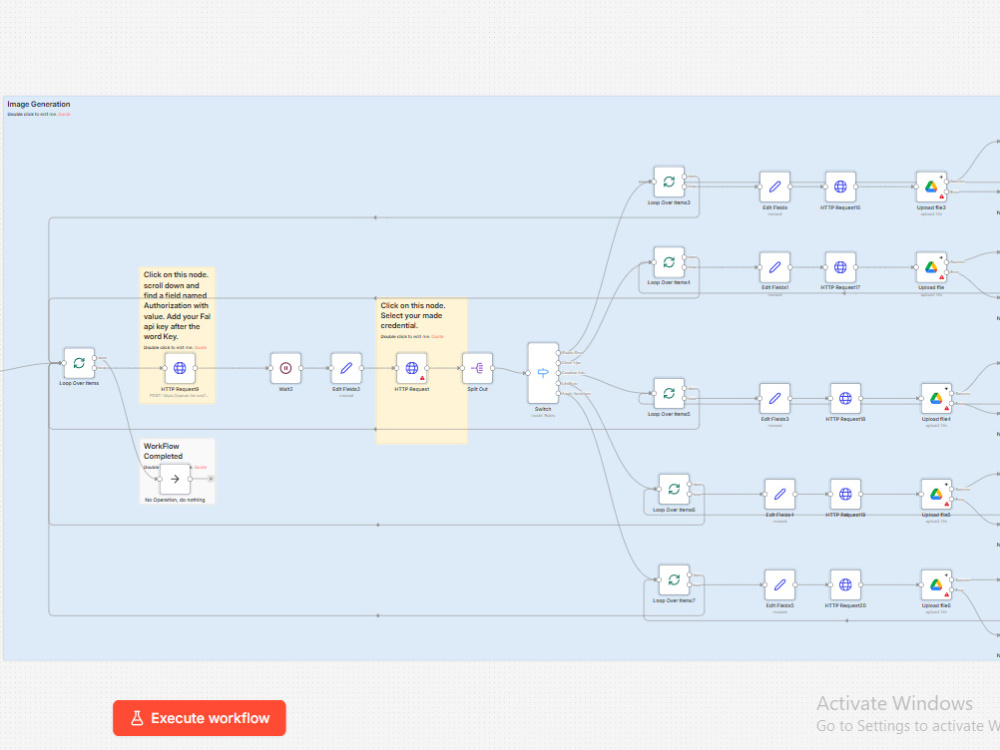Image resolution: width=1000 pixels, height=750 pixels.
Task: Open Guide link in Image Generation note
Action: [64, 114]
